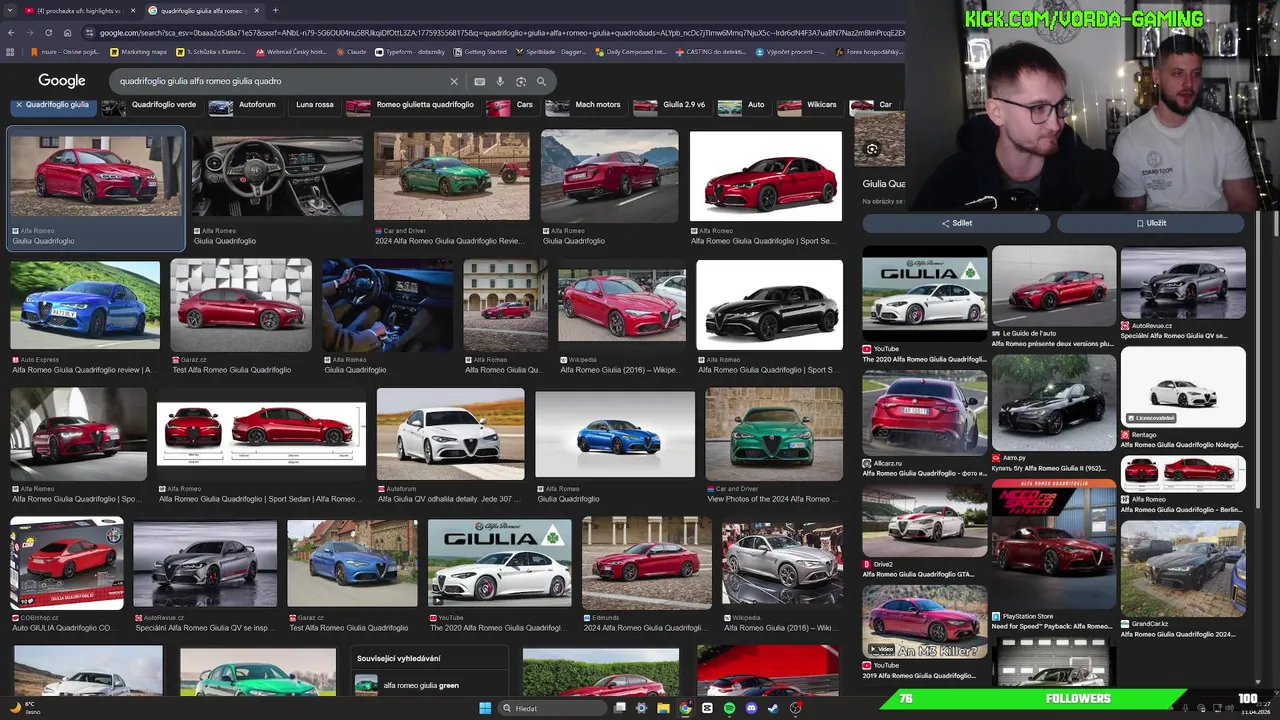Start voice search with microphone icon
Viewport: 1280px width, 720px height.
[x=500, y=81]
